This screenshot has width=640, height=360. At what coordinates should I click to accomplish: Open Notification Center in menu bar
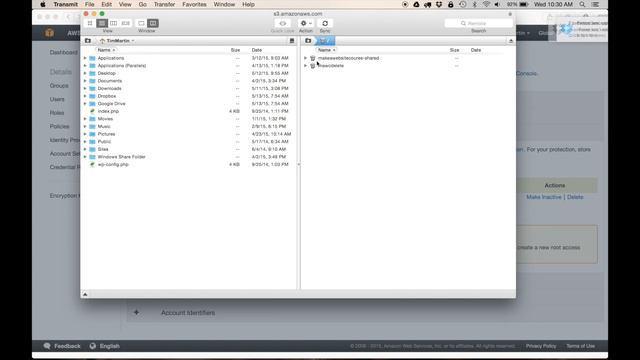tap(596, 4)
